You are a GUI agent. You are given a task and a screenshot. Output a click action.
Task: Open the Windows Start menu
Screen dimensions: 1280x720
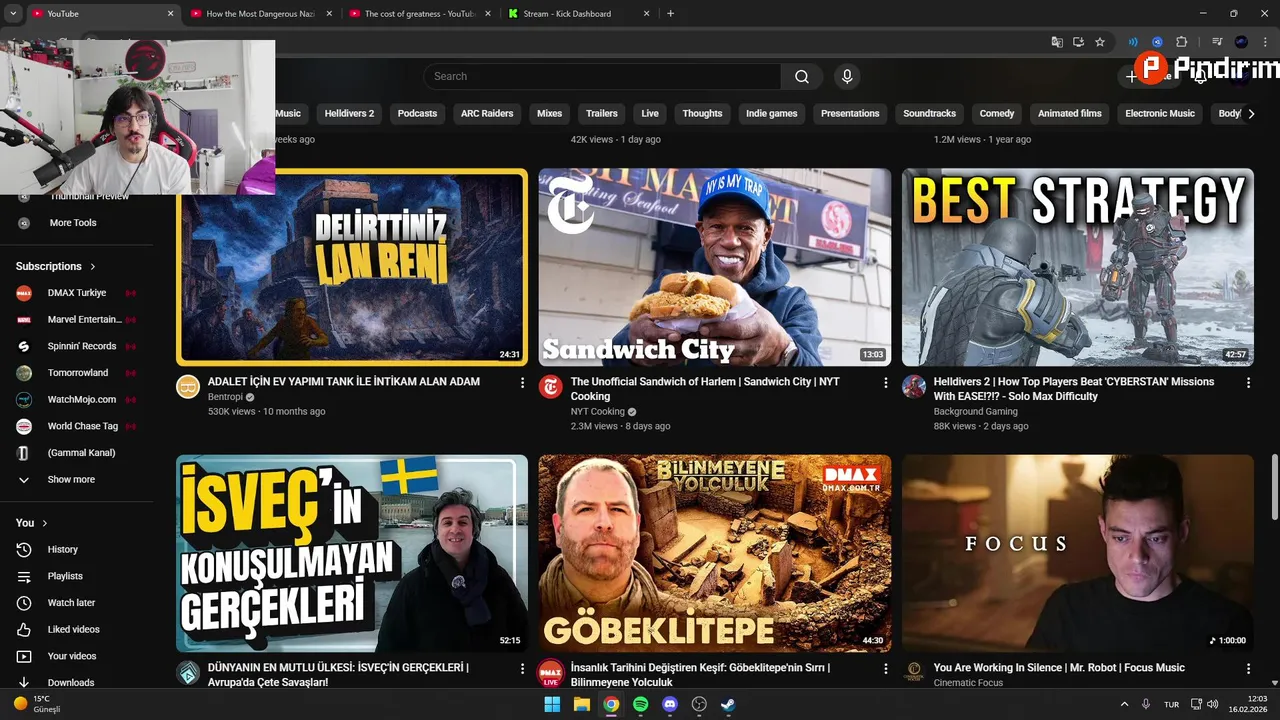552,704
